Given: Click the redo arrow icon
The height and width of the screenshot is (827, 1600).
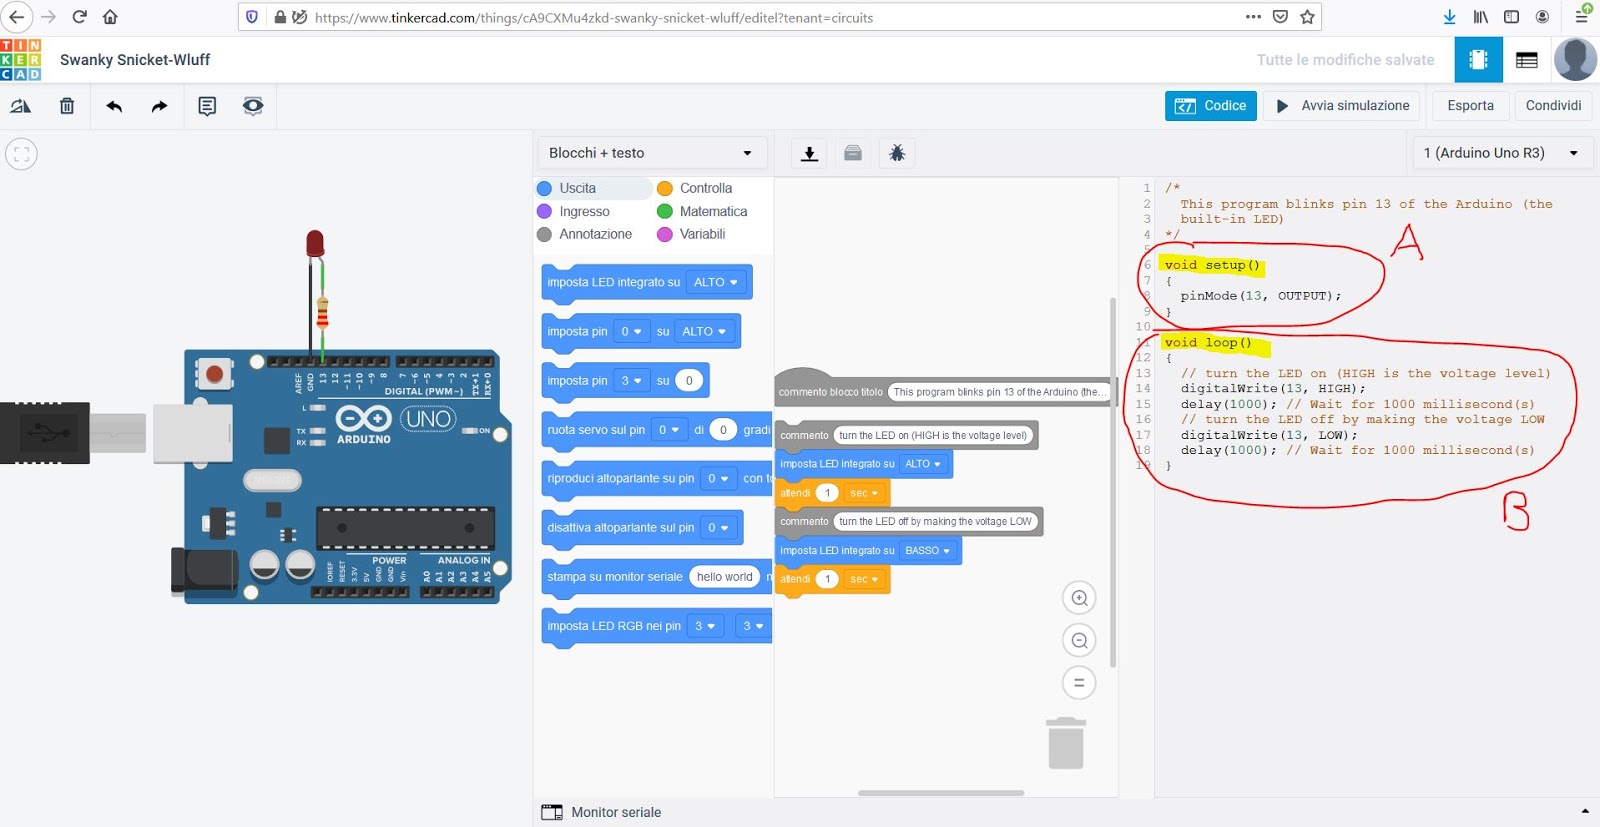Looking at the screenshot, I should [160, 106].
